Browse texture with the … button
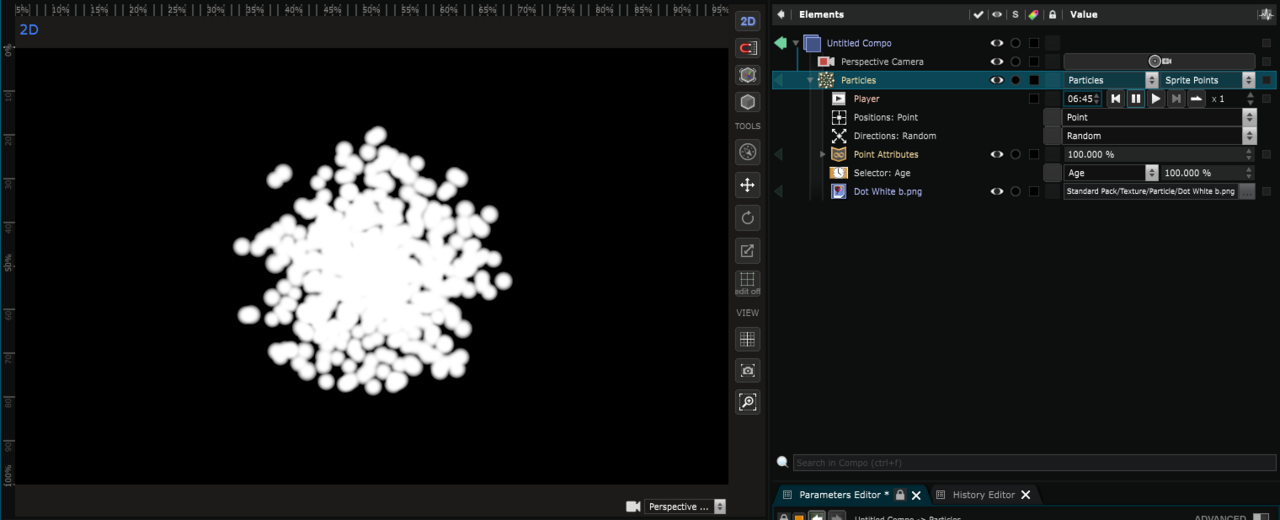The height and width of the screenshot is (520, 1280). [1246, 191]
